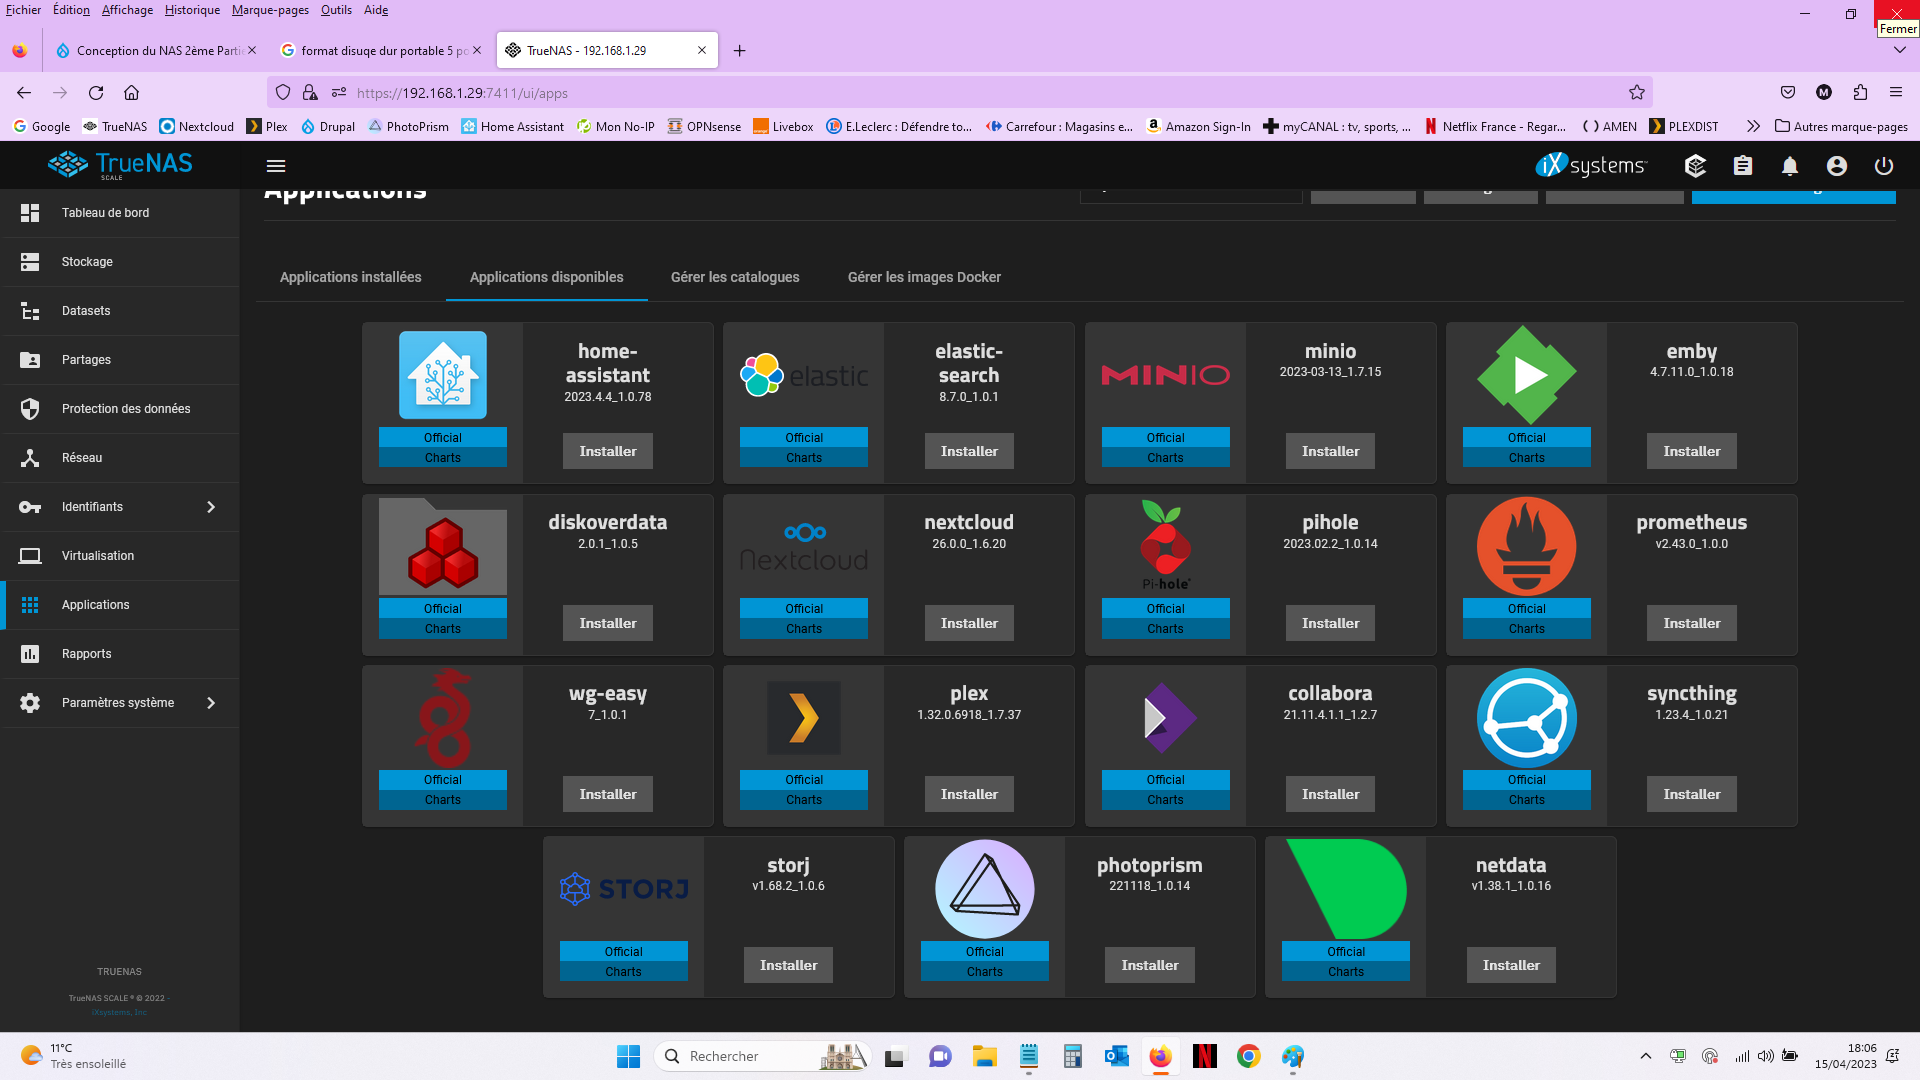Open the user account icon
Image resolution: width=1920 pixels, height=1080 pixels.
[1836, 166]
